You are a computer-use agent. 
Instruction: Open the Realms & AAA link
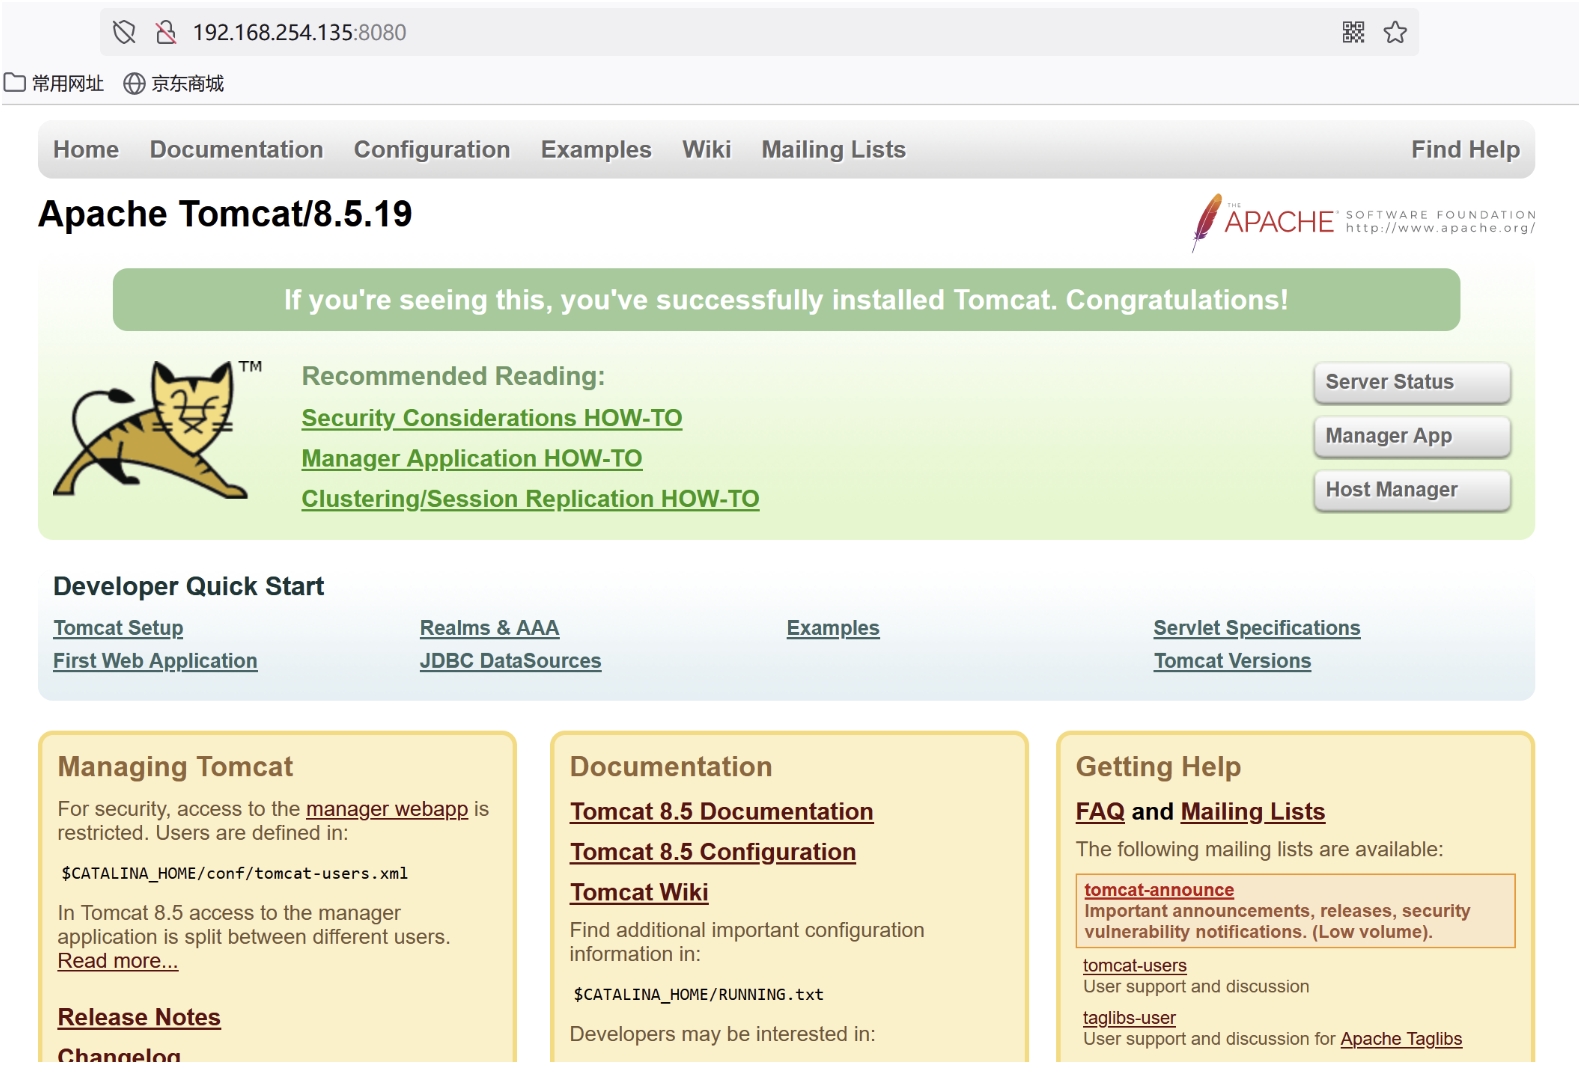(489, 628)
